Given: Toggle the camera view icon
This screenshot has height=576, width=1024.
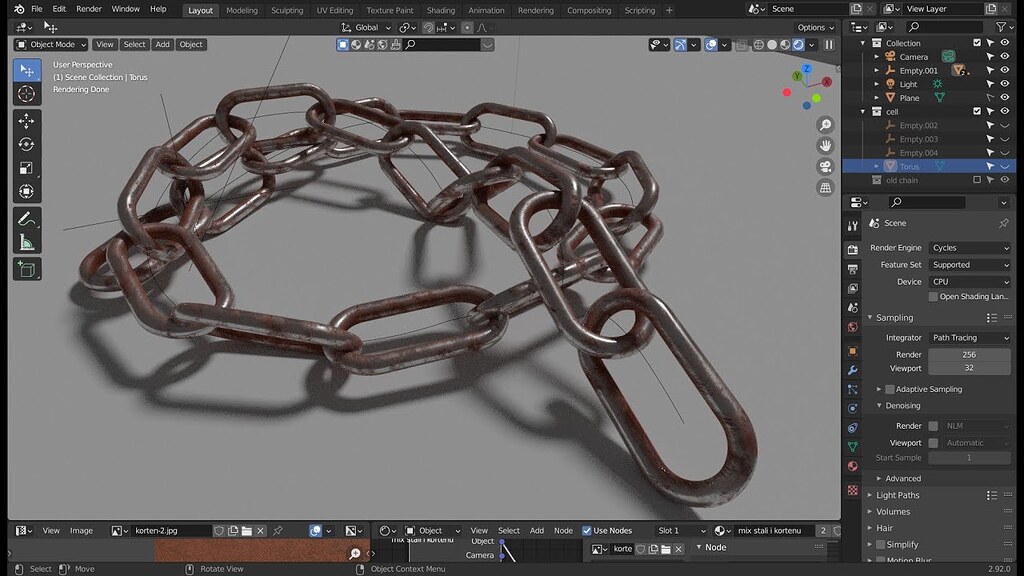Looking at the screenshot, I should tap(825, 167).
